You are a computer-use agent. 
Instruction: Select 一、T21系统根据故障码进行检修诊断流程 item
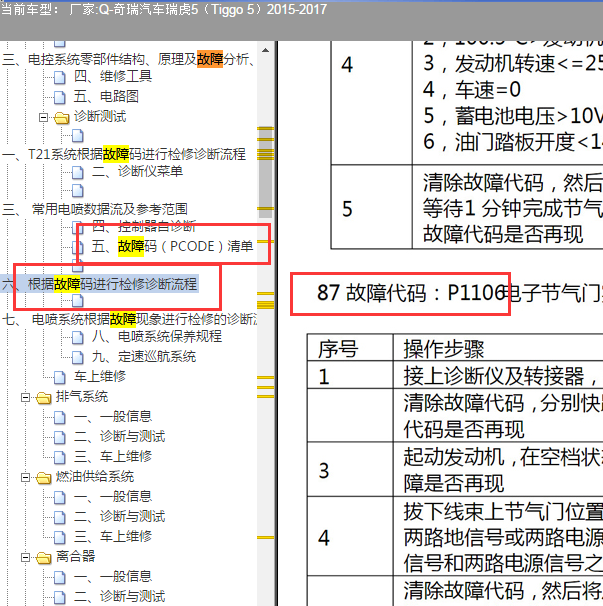click(x=124, y=154)
